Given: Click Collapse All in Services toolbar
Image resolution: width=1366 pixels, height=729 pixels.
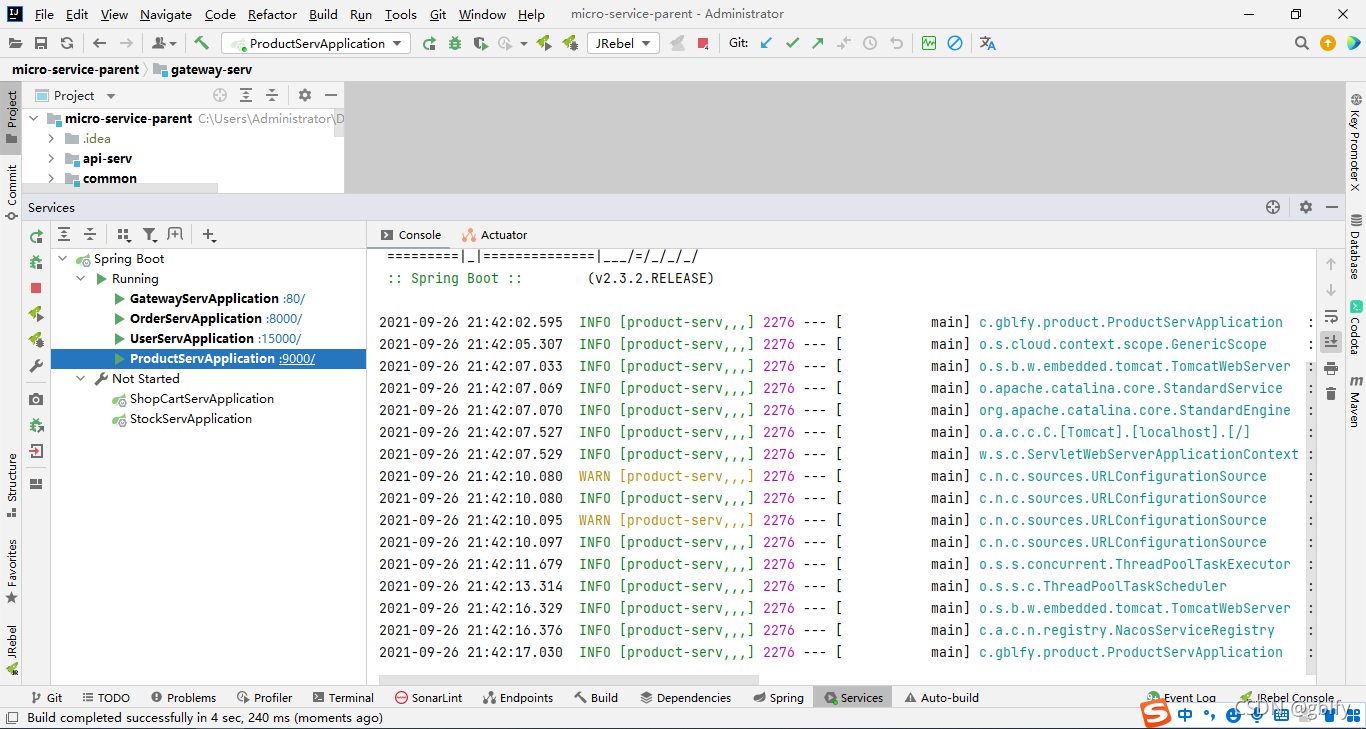Looking at the screenshot, I should pos(90,235).
